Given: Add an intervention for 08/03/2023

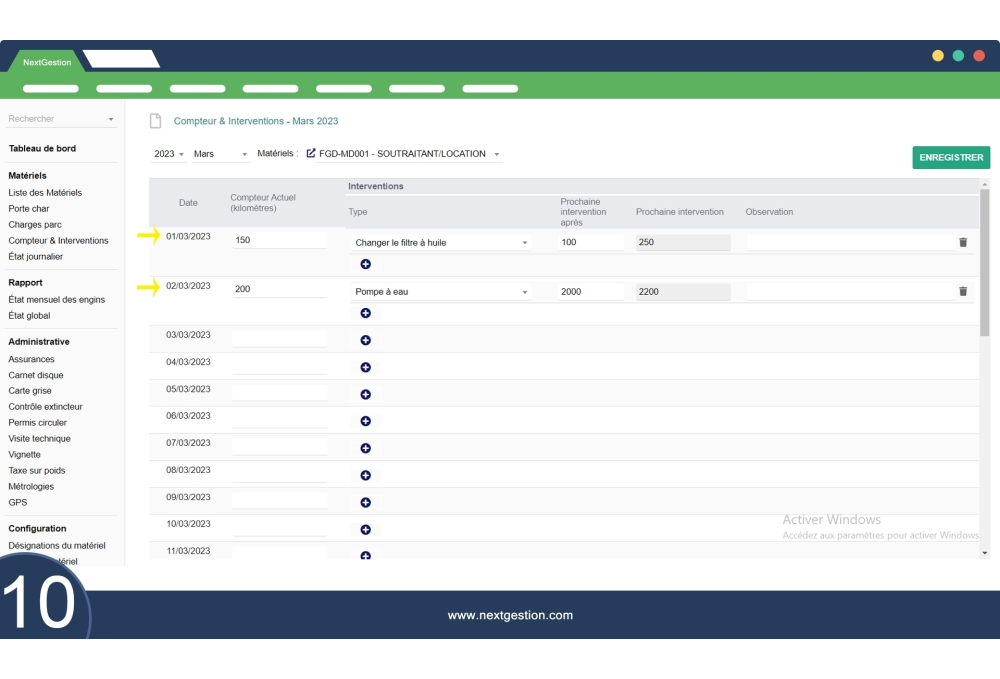Looking at the screenshot, I should click(x=365, y=475).
